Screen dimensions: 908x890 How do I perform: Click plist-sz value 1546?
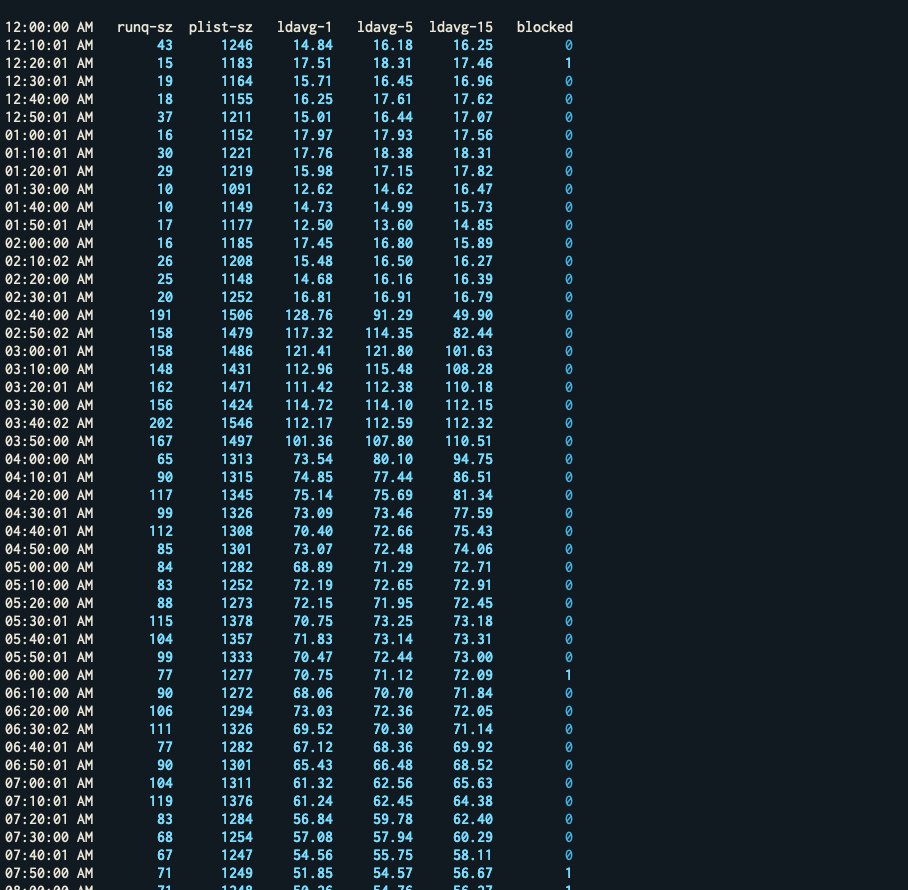coord(237,423)
